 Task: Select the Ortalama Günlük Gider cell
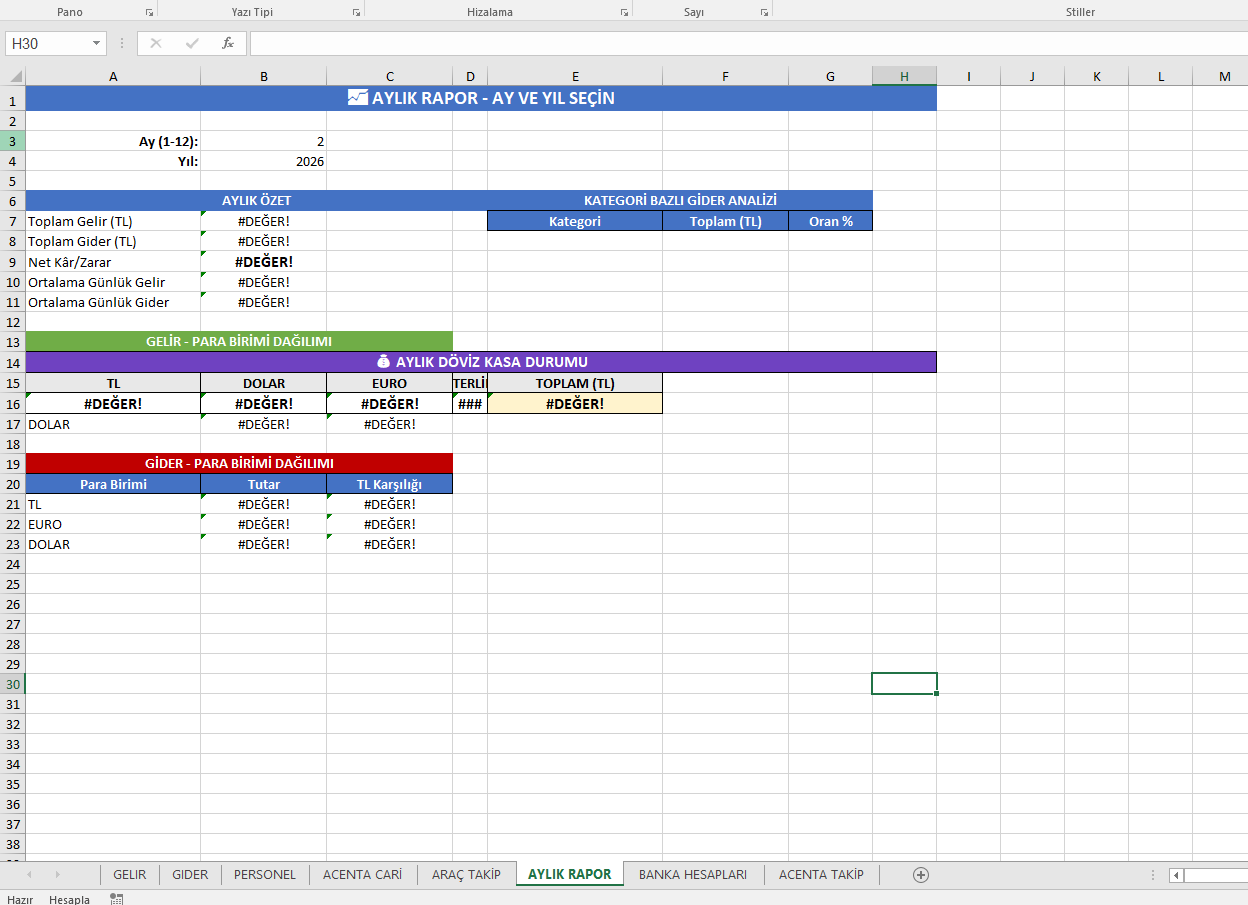coord(113,302)
